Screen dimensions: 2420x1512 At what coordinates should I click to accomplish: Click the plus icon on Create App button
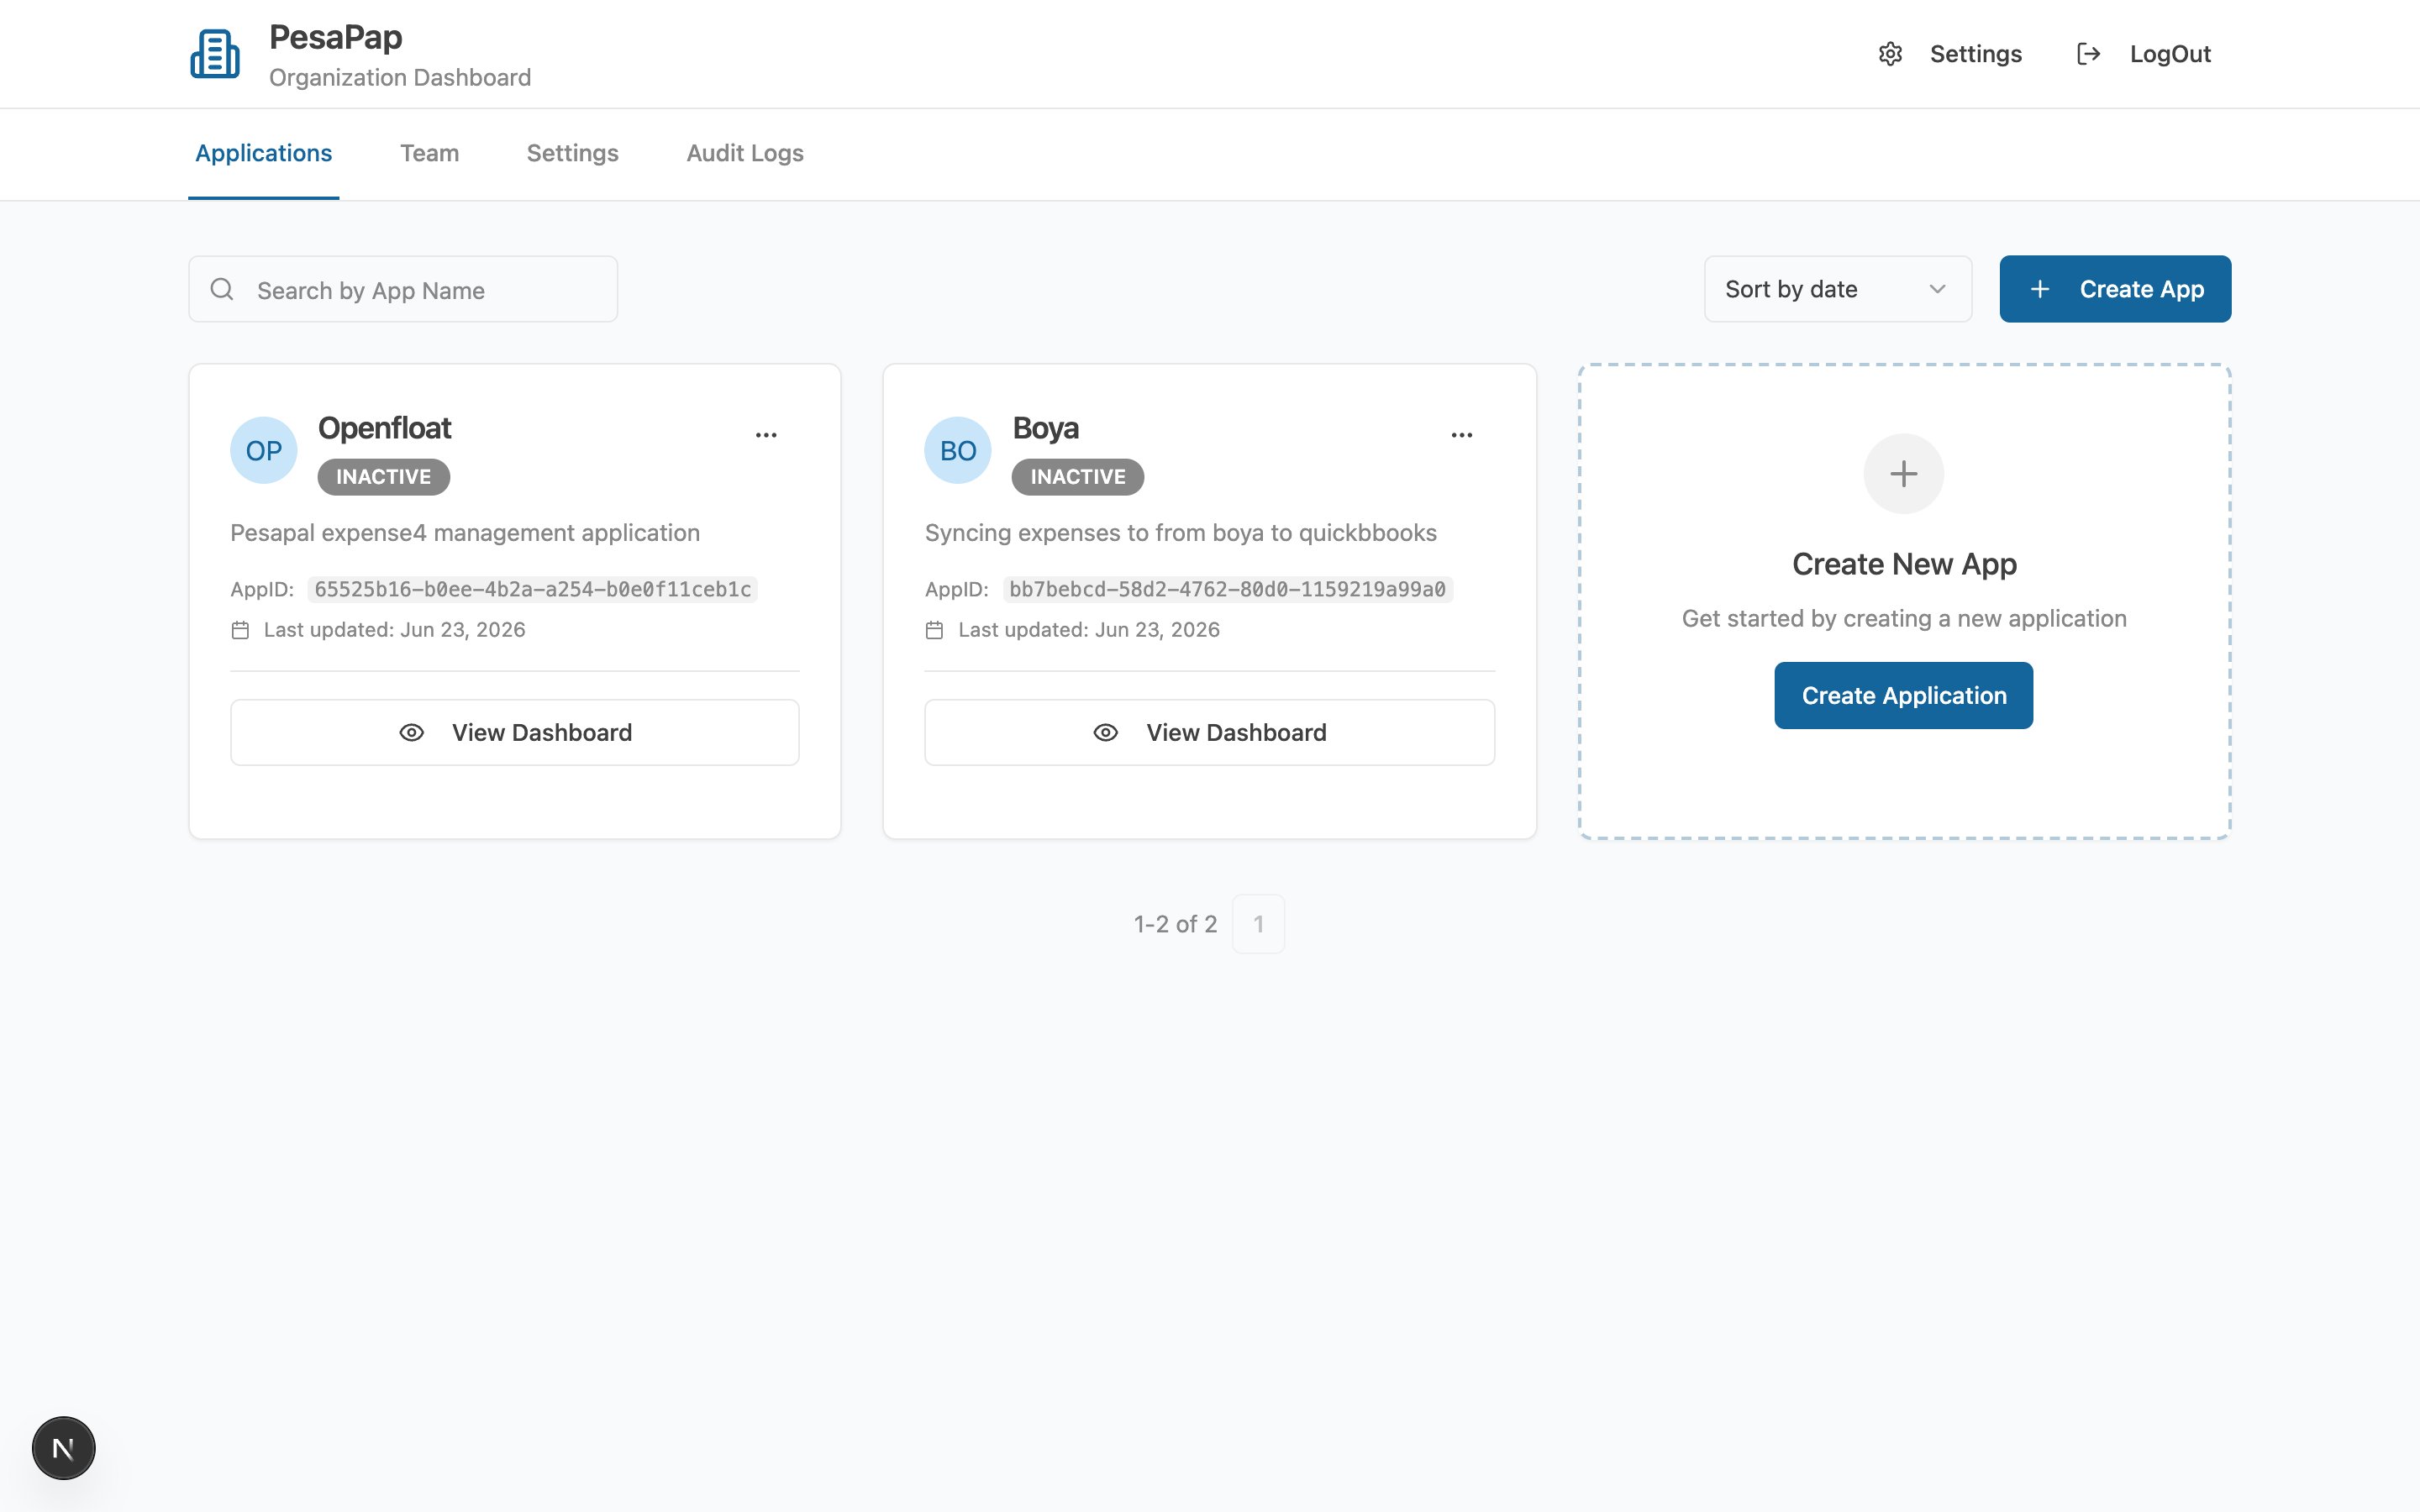coord(2040,289)
